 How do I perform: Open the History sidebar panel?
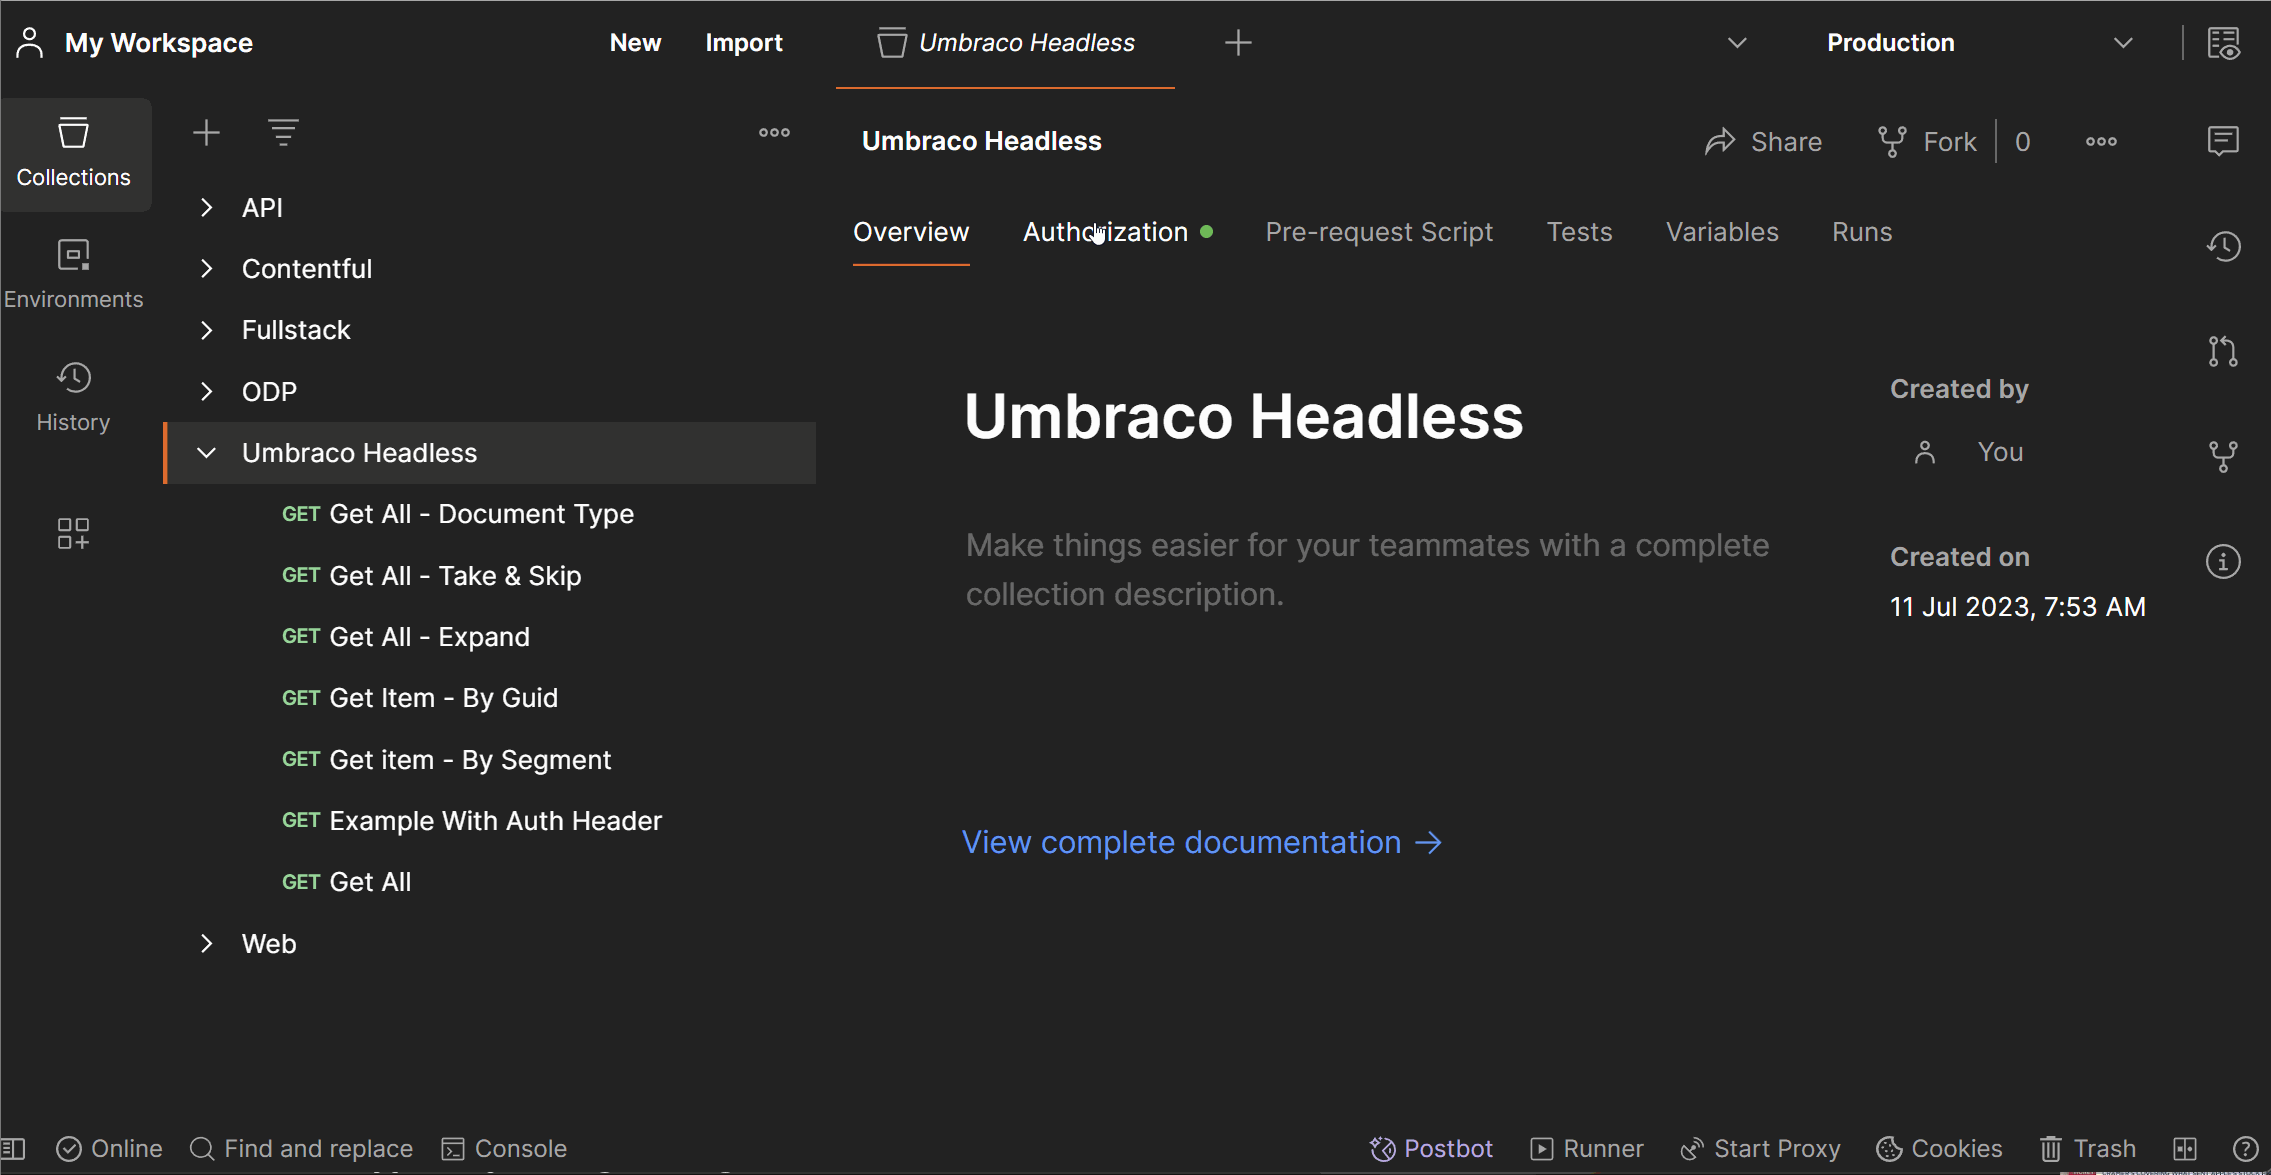74,397
